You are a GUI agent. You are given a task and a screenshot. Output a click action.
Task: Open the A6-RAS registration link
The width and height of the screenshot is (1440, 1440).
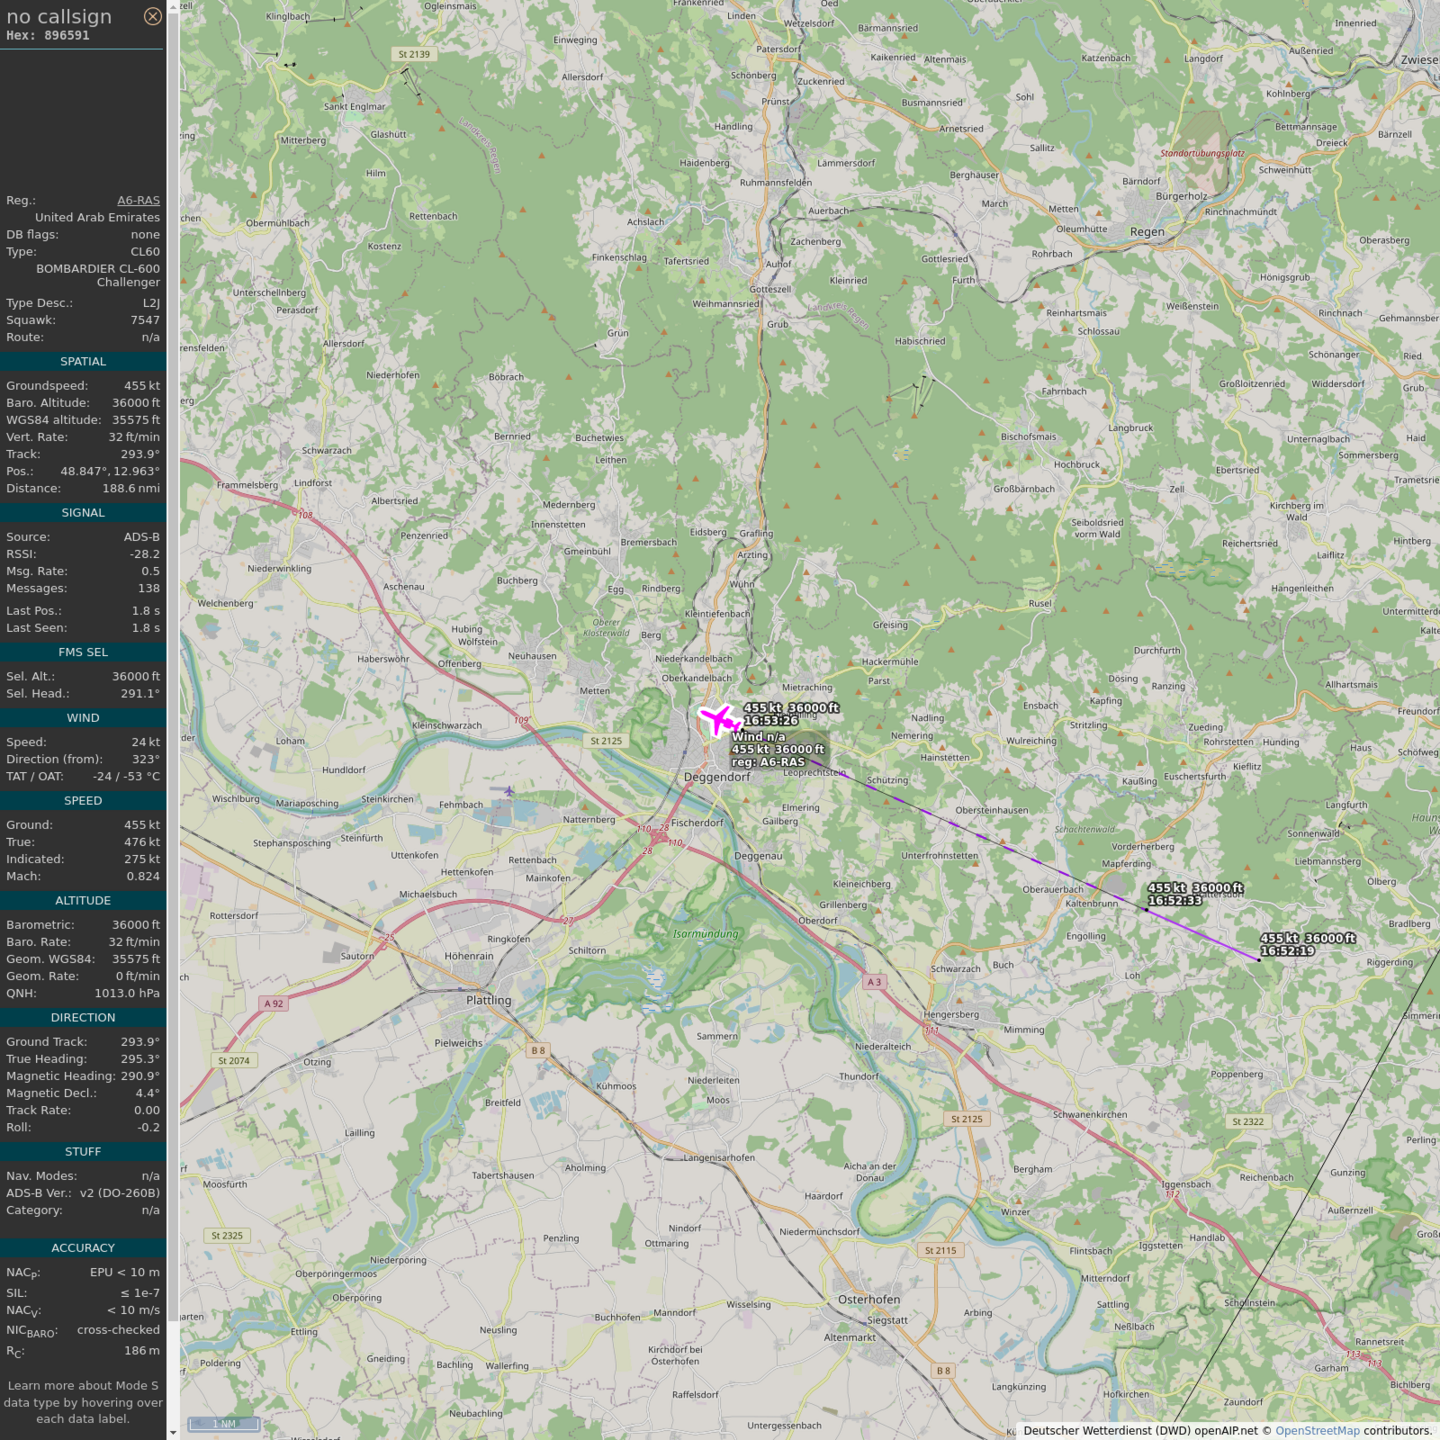[x=138, y=200]
